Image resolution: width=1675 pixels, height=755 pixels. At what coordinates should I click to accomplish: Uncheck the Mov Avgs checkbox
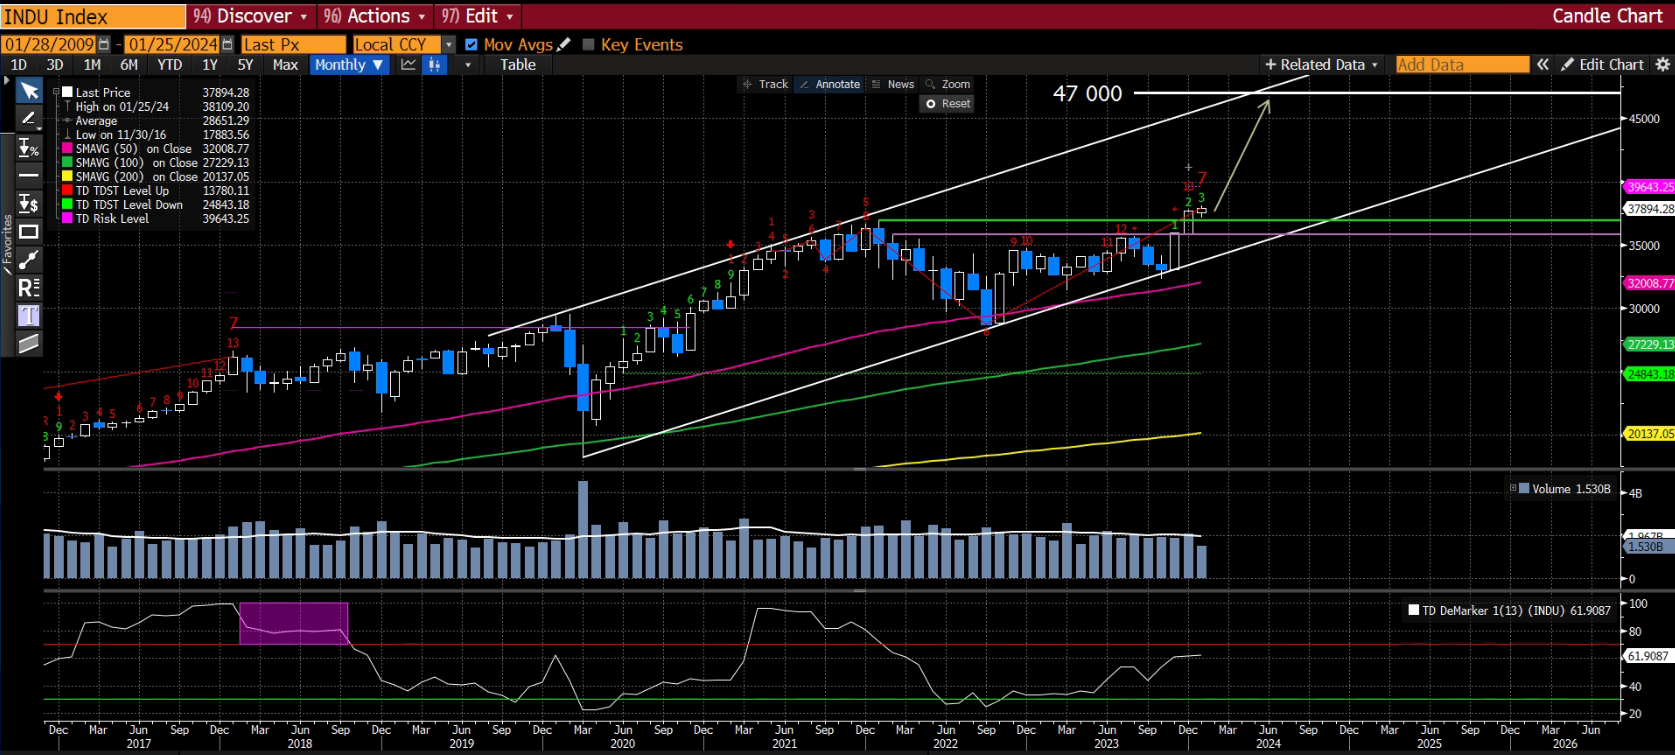click(471, 45)
